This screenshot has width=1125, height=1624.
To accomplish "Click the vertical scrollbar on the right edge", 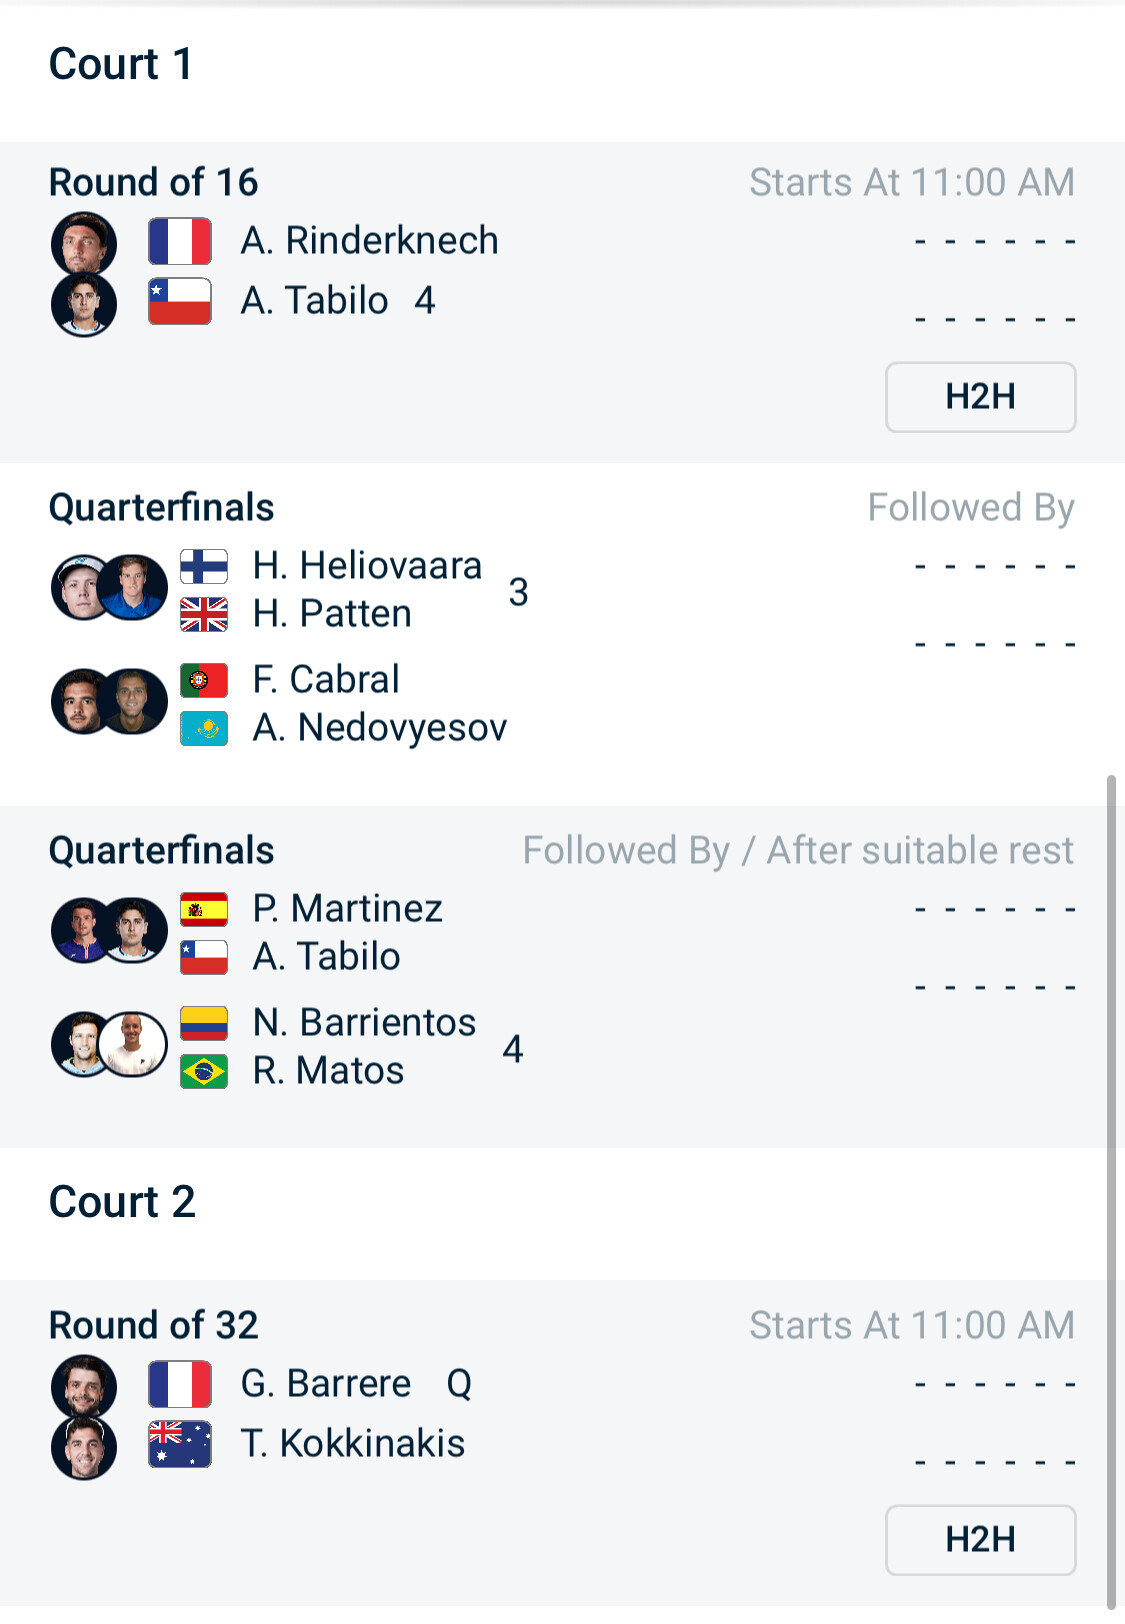I will pyautogui.click(x=1111, y=1190).
